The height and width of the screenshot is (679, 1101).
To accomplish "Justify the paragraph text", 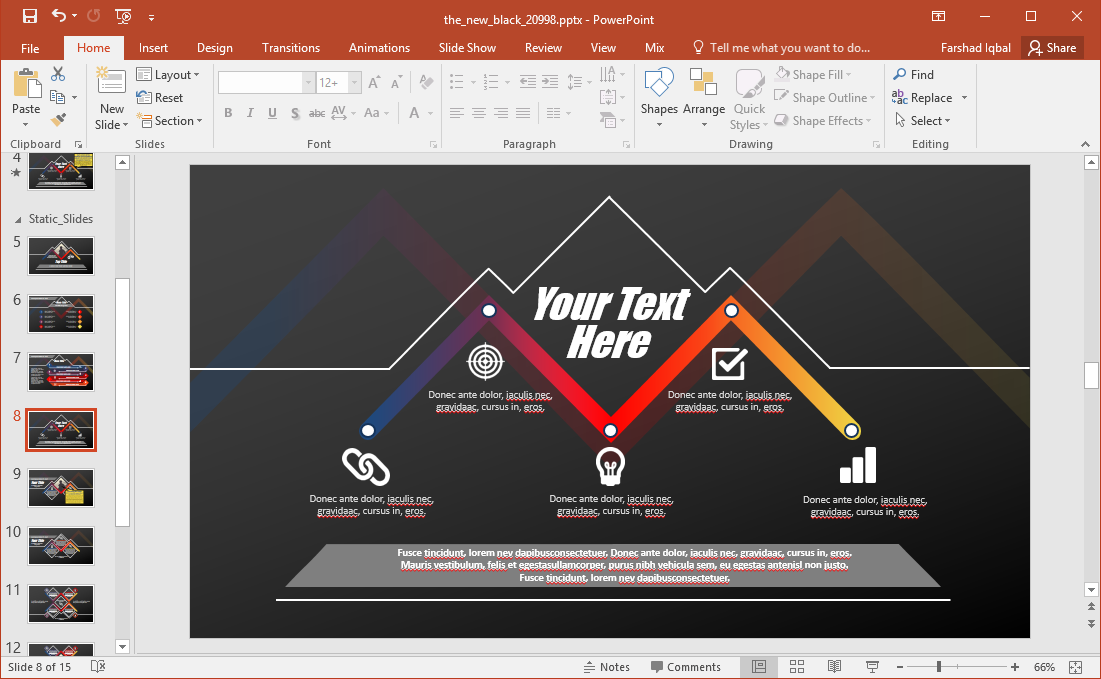I will coord(523,113).
